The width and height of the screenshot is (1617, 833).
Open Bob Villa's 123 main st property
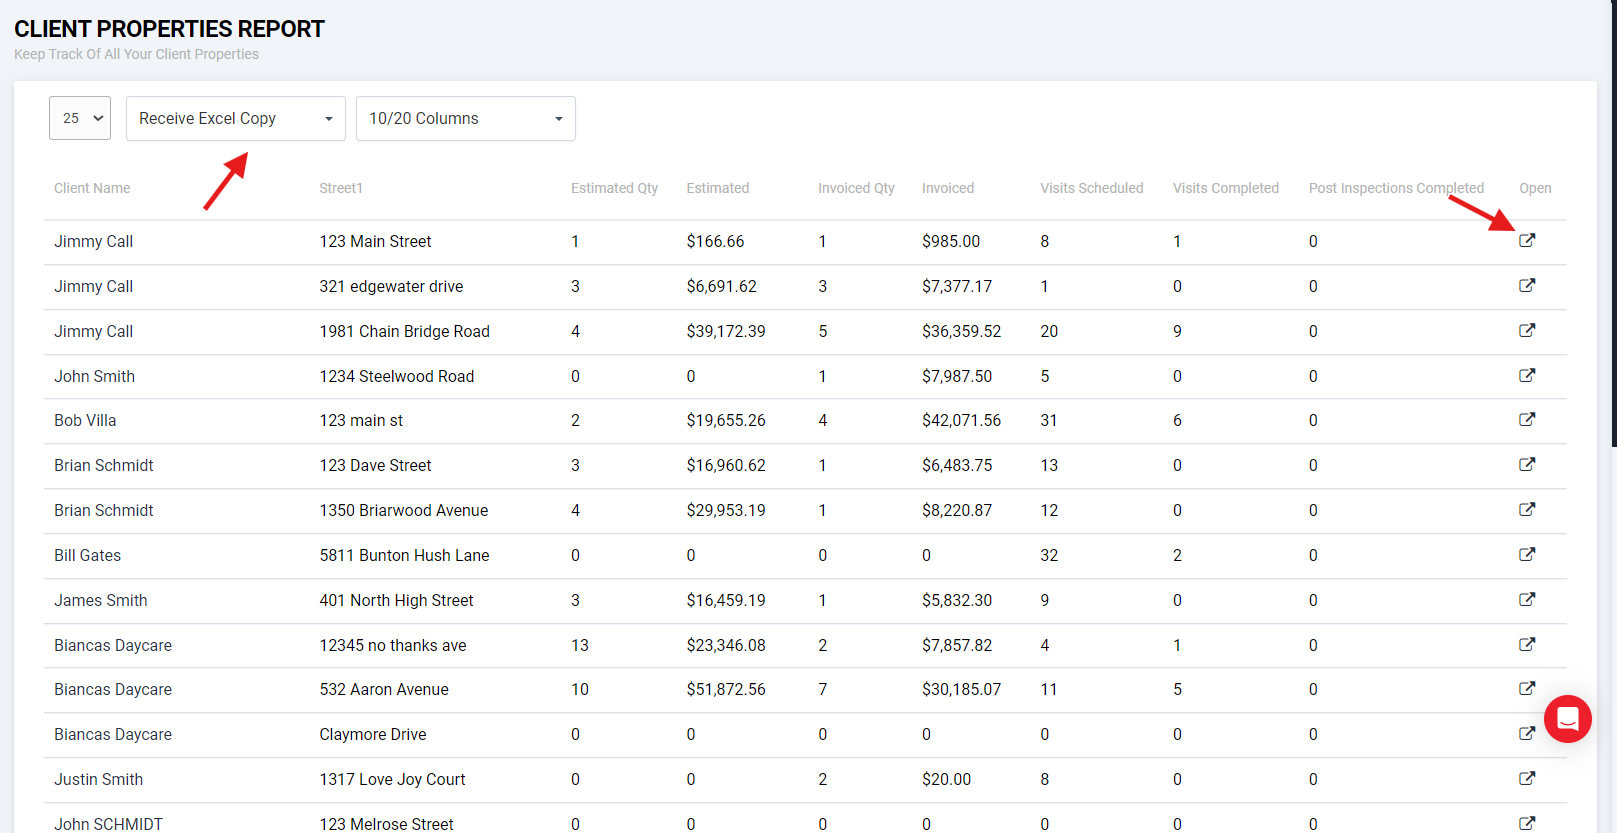click(1526, 420)
